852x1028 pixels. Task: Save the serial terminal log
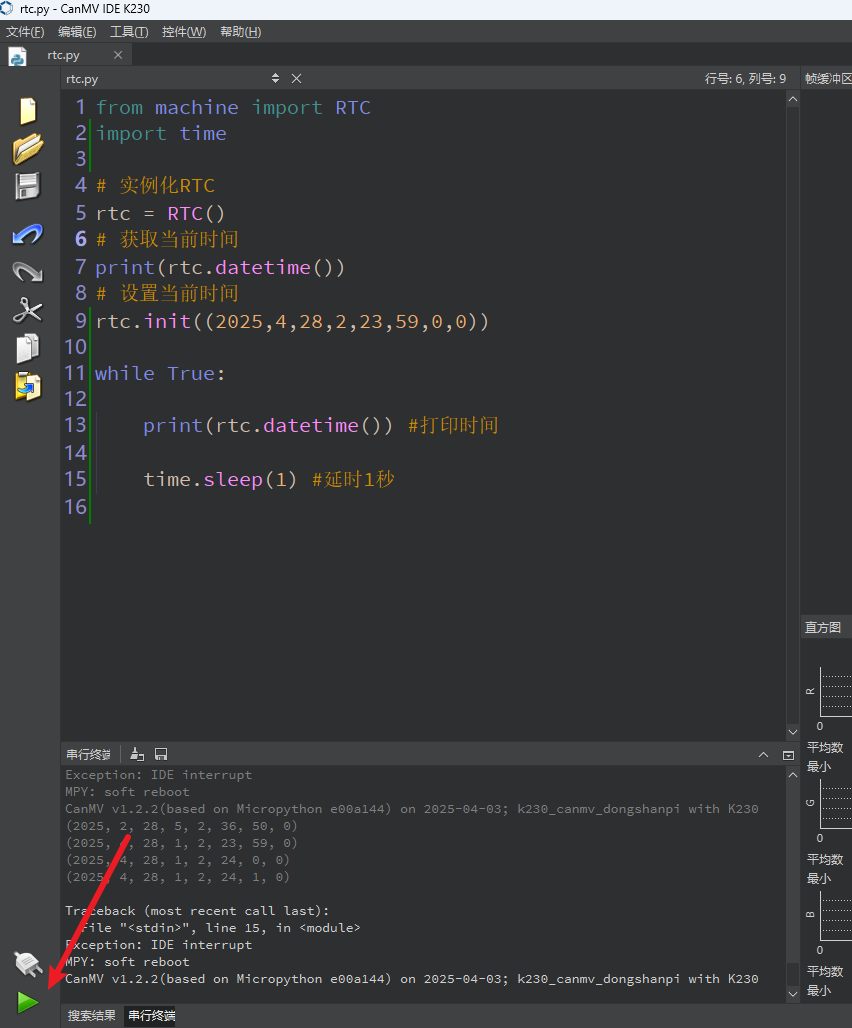pos(161,754)
